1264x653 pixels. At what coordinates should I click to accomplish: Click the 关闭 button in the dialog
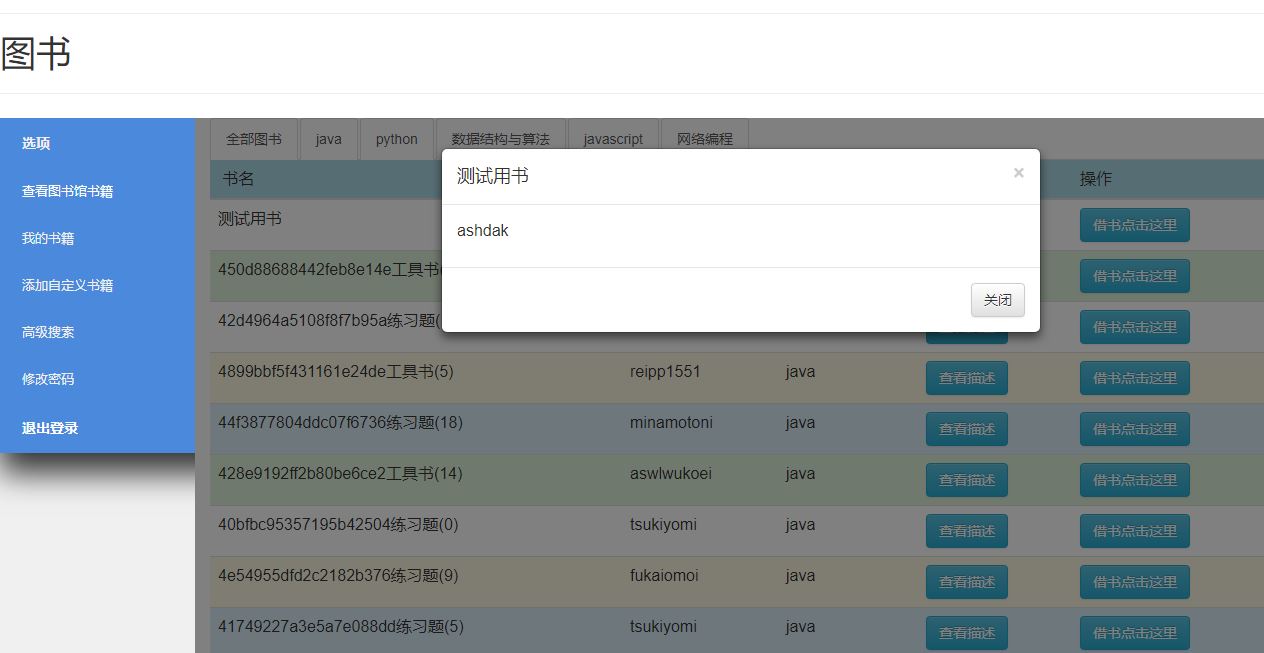(997, 300)
